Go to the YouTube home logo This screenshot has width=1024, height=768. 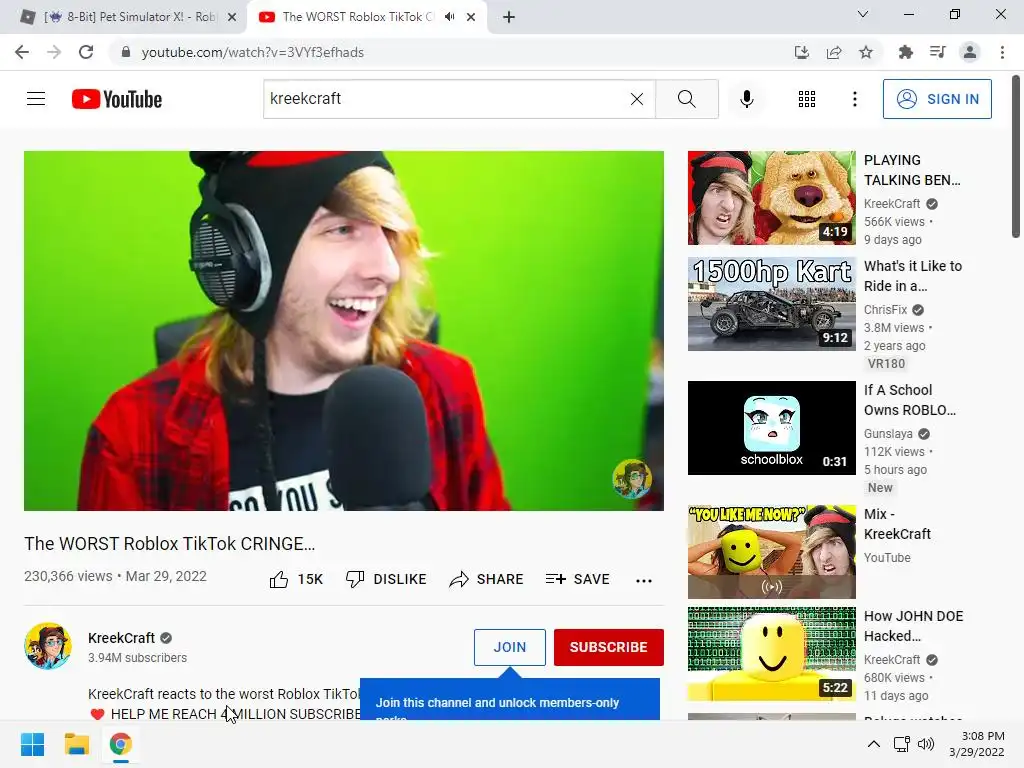[117, 99]
